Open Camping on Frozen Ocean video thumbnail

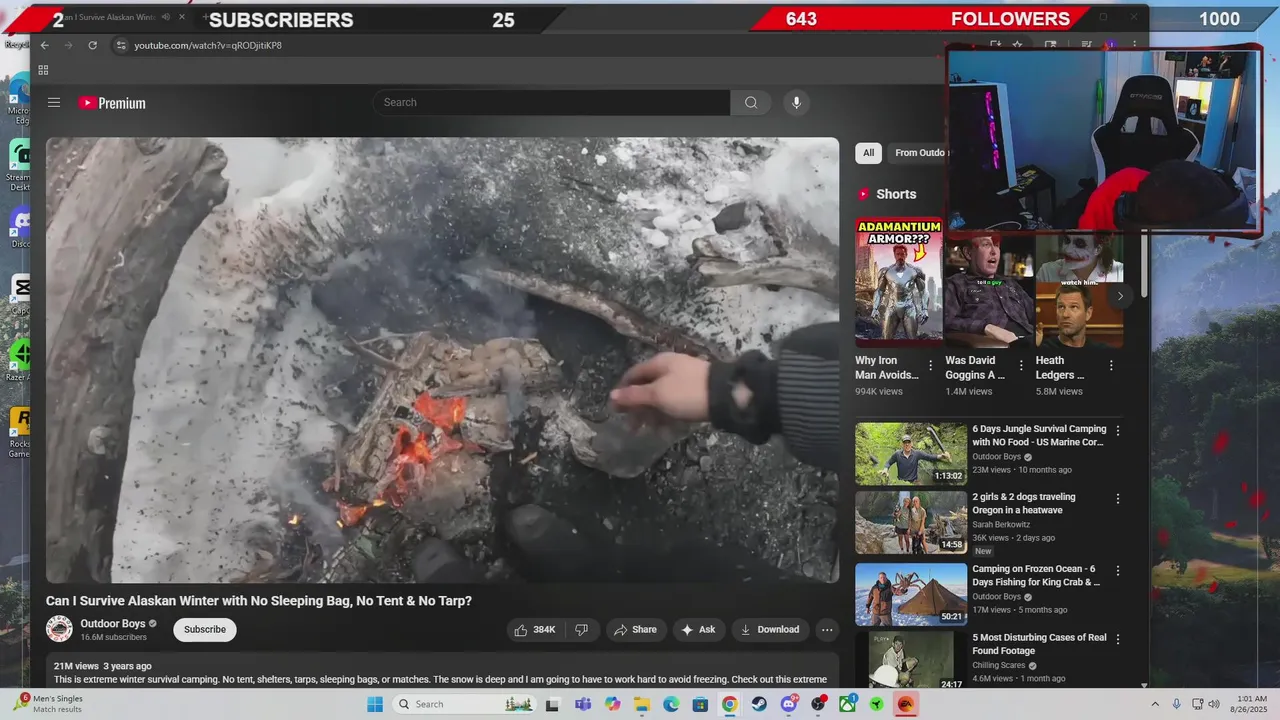(911, 594)
